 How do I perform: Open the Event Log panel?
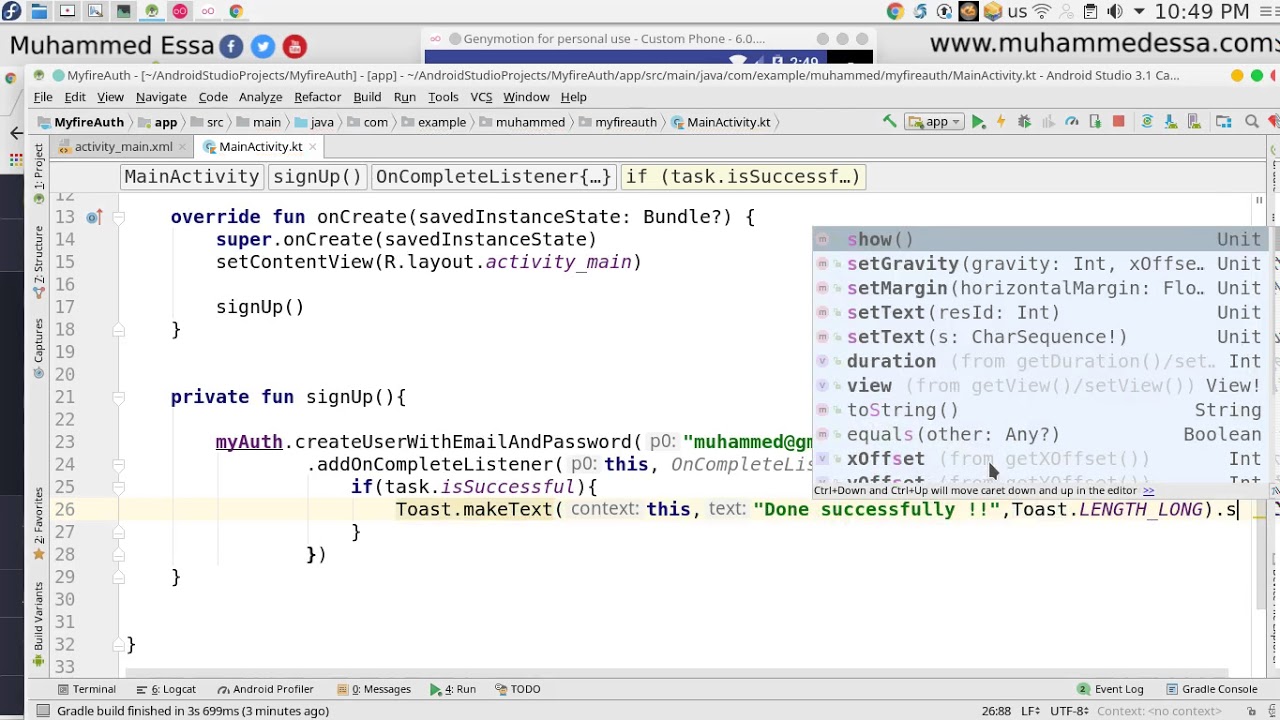click(x=1110, y=689)
